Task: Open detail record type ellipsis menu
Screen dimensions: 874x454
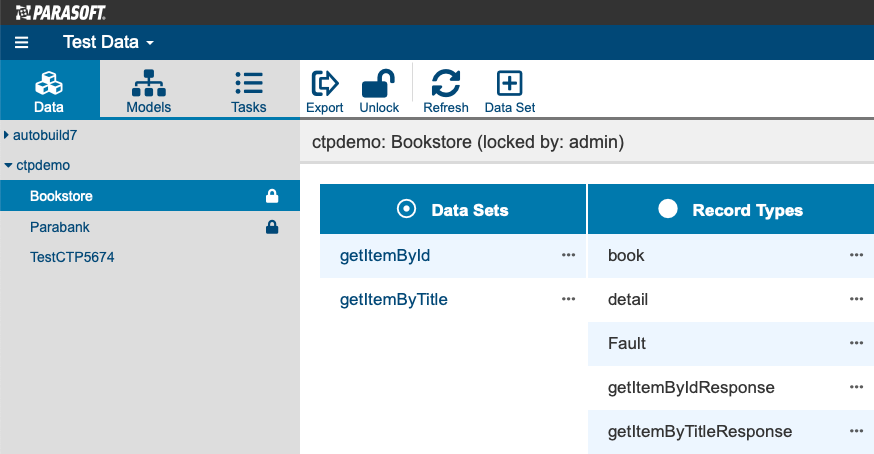Action: coord(856,299)
